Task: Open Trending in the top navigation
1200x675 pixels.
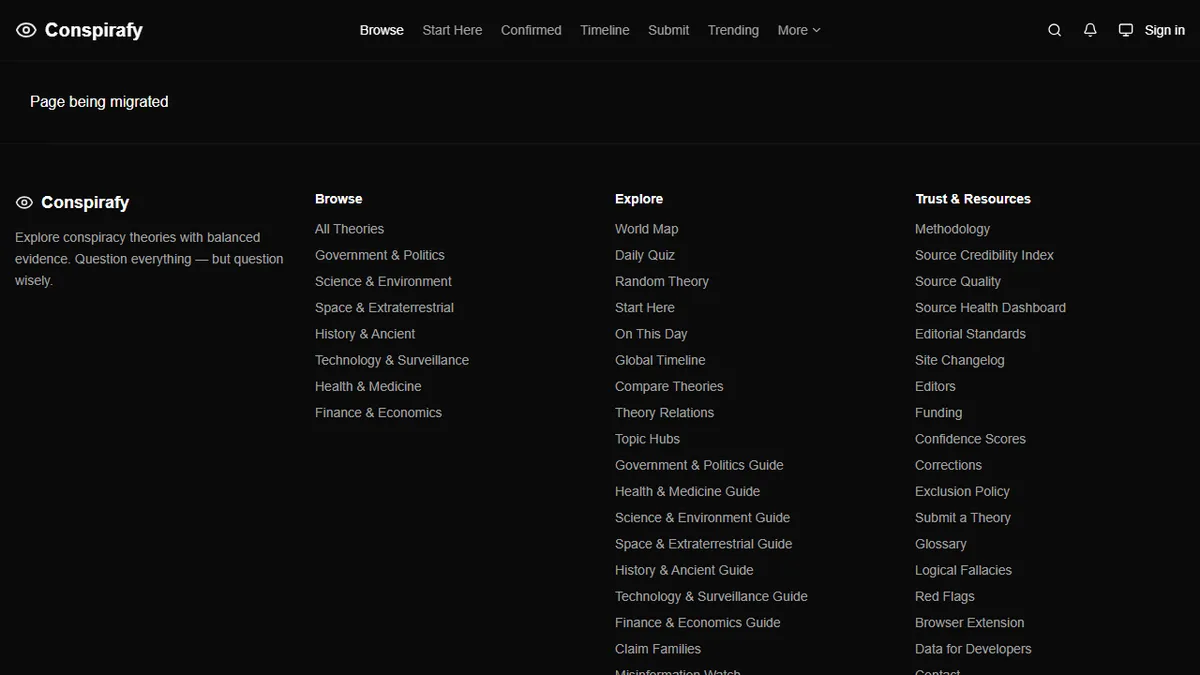Action: (733, 30)
